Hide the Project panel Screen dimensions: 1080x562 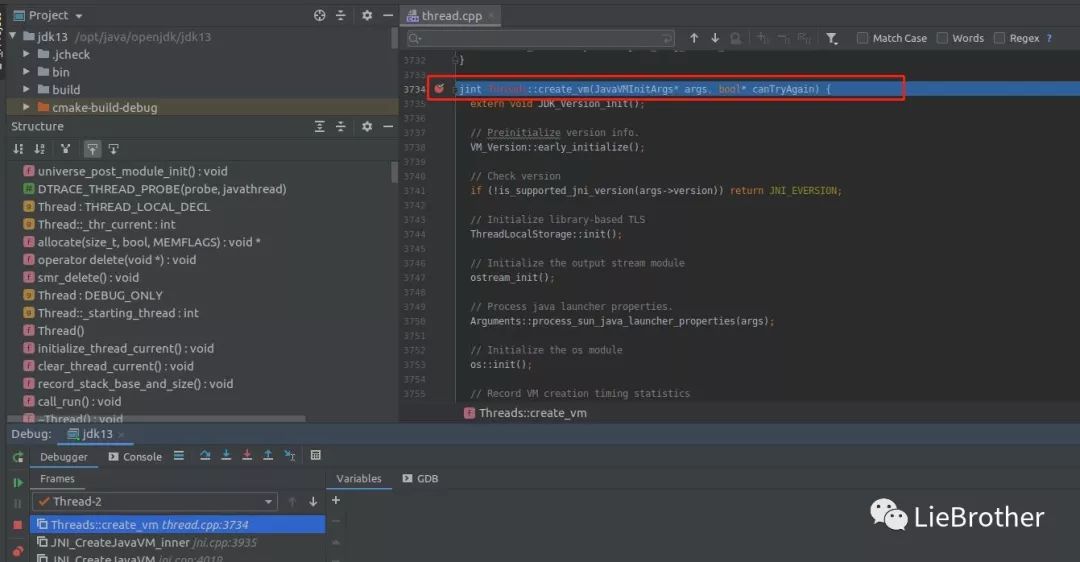388,15
